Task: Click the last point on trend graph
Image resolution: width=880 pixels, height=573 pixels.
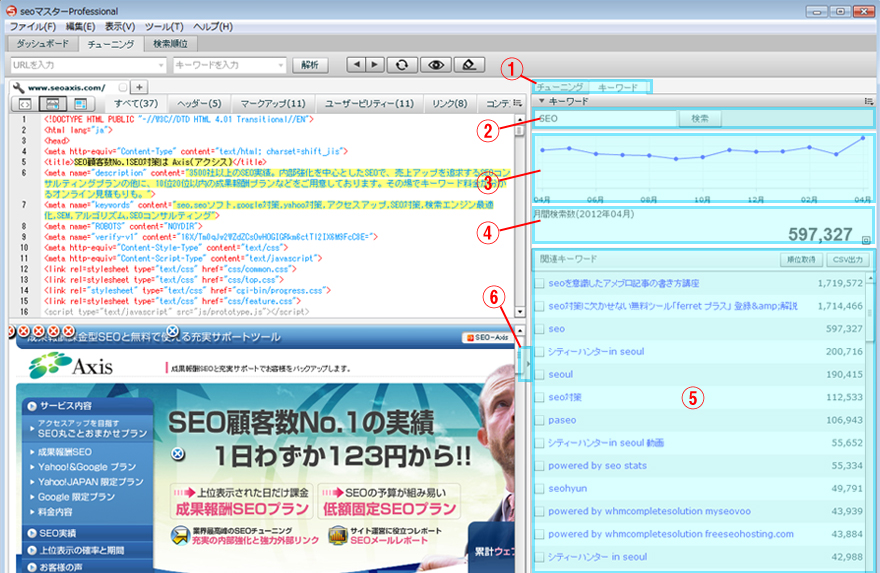Action: click(x=863, y=137)
